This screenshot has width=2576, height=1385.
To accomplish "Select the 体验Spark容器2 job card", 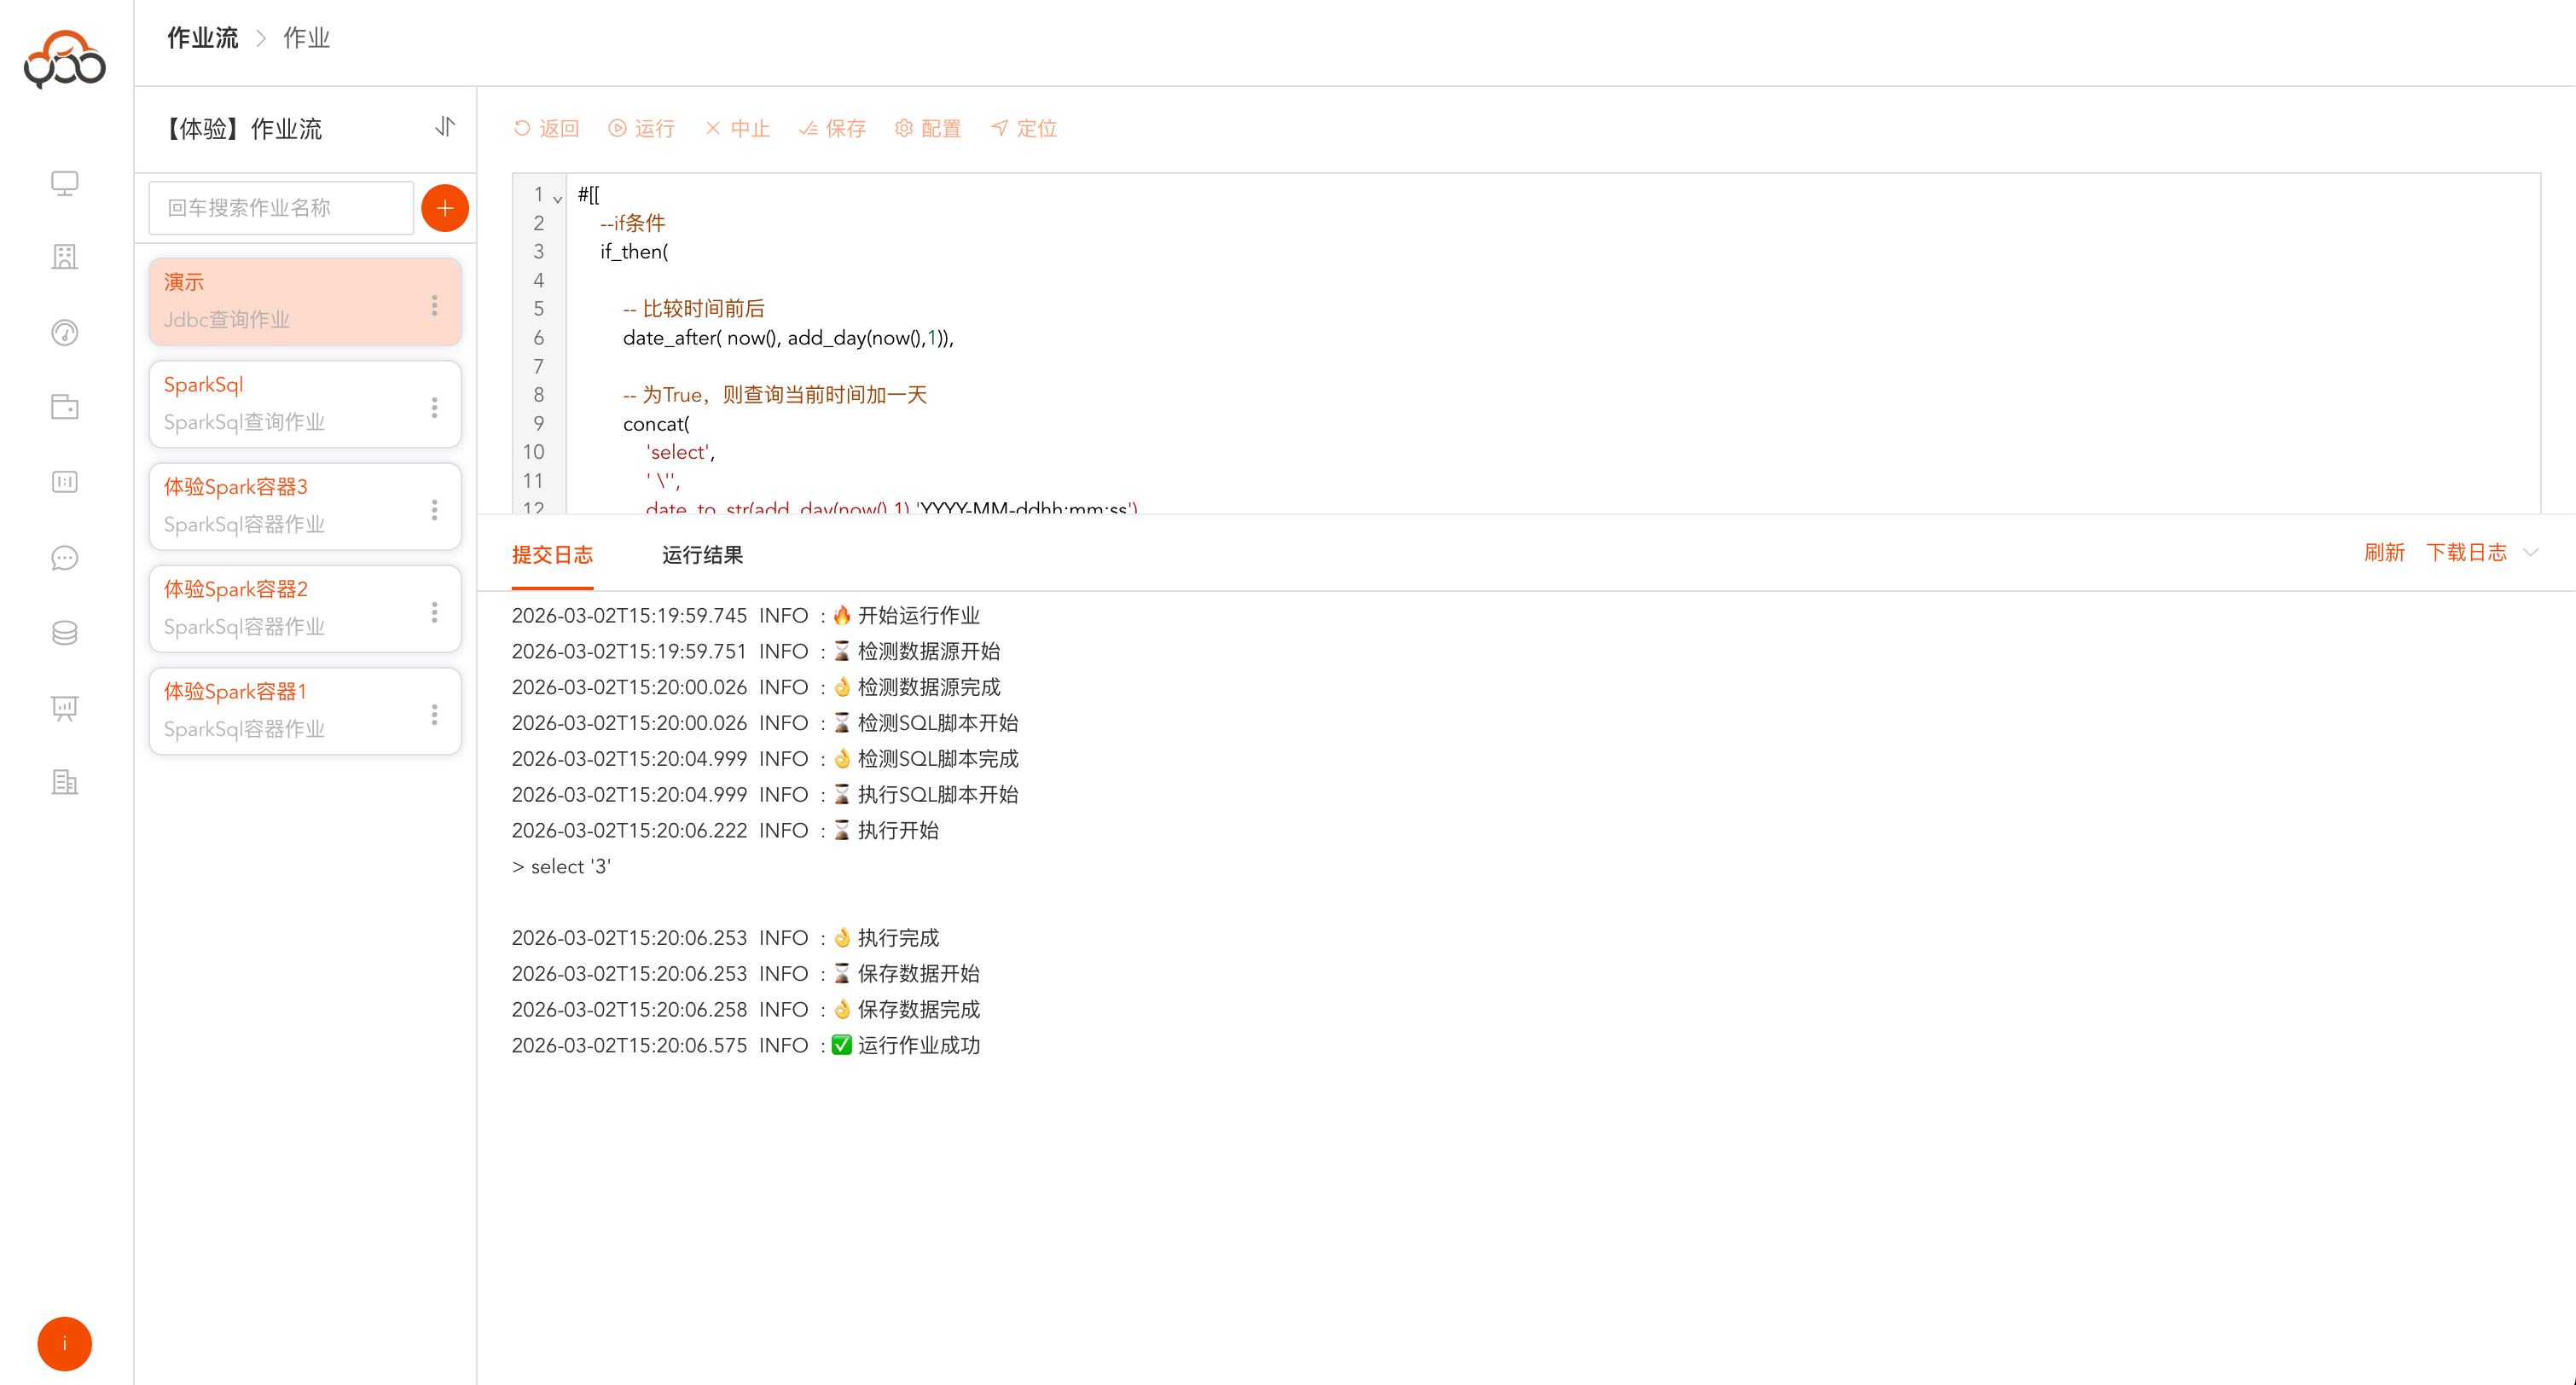I will coord(290,608).
